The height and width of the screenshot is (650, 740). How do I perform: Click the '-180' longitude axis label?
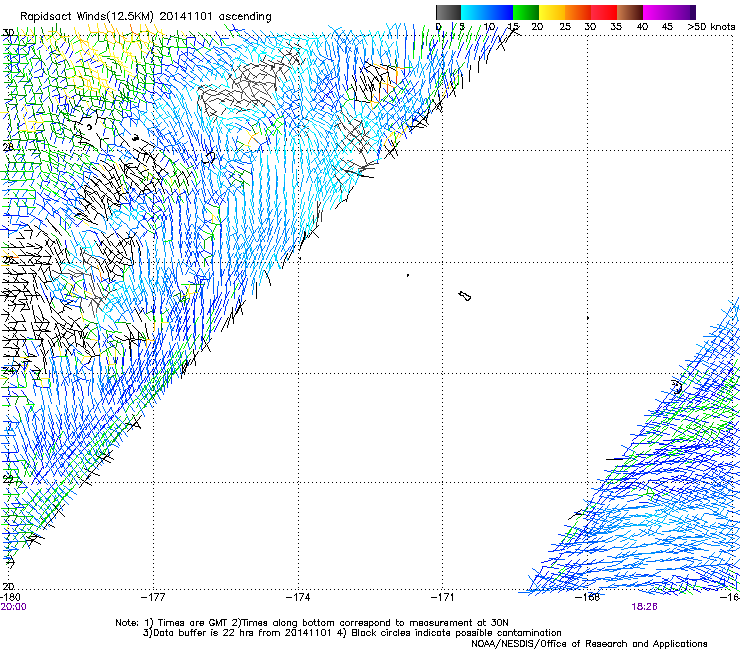[x=10, y=597]
